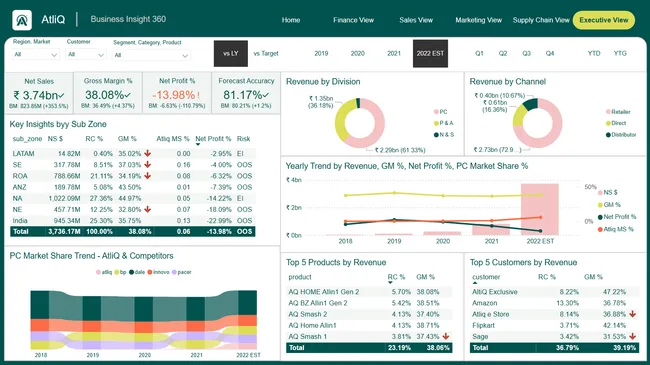Choose the YTD period
This screenshot has width=650, height=365.
(x=594, y=54)
